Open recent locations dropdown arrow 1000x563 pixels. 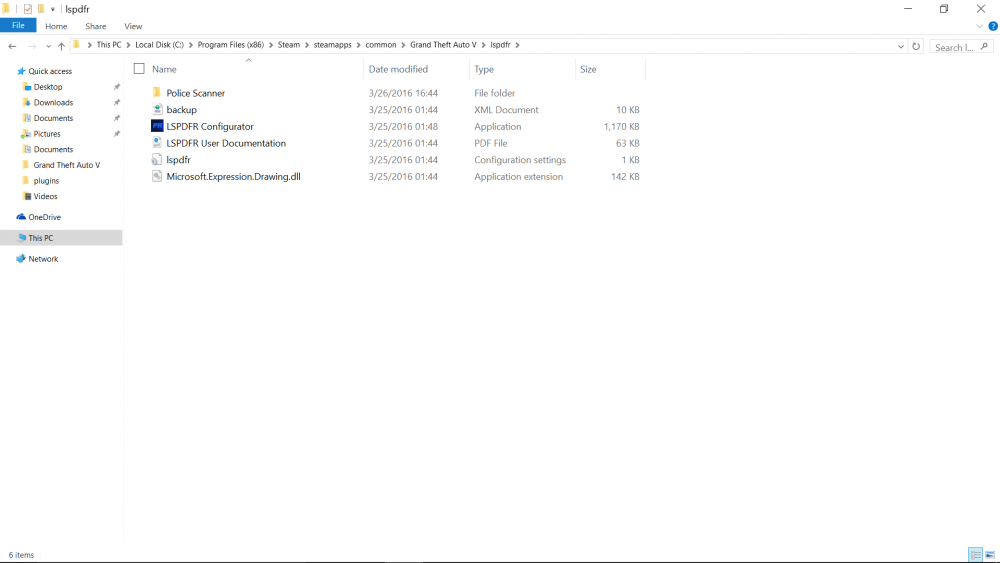pos(48,47)
